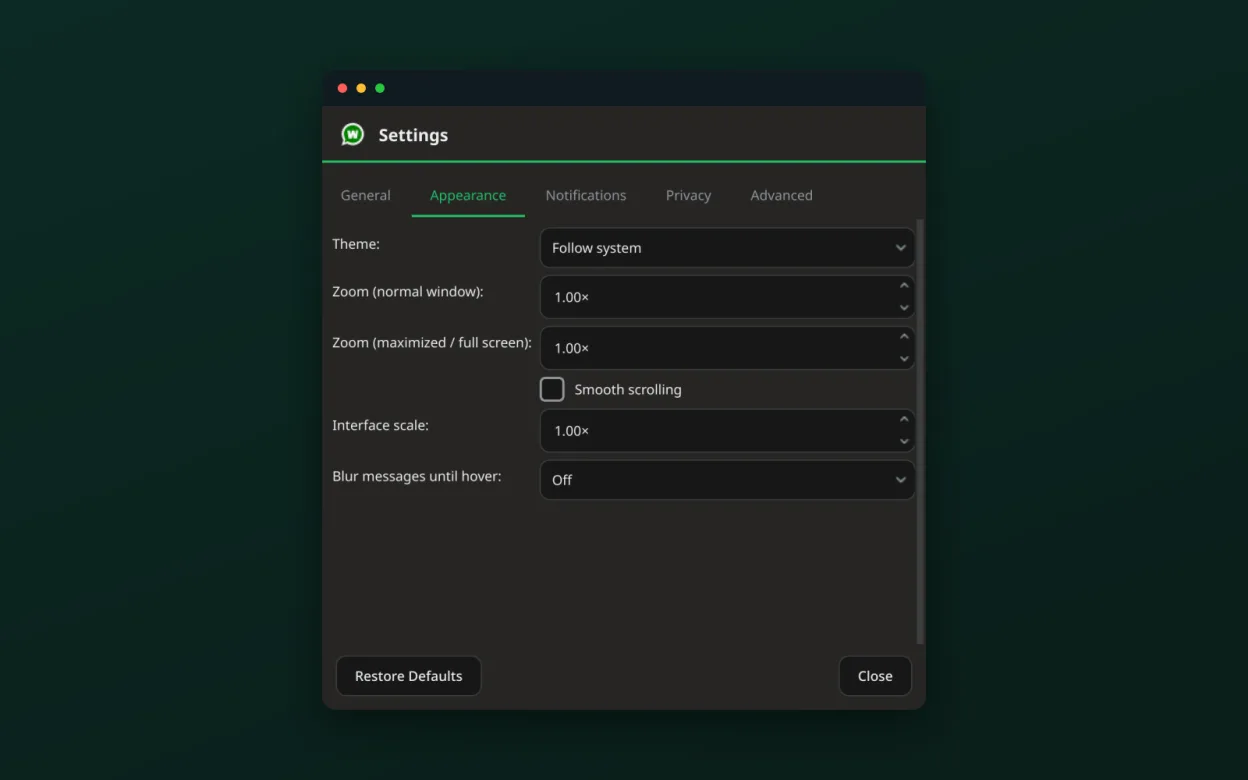Increase Zoom (maximized / full screen) value
This screenshot has height=780, width=1248.
(904, 337)
